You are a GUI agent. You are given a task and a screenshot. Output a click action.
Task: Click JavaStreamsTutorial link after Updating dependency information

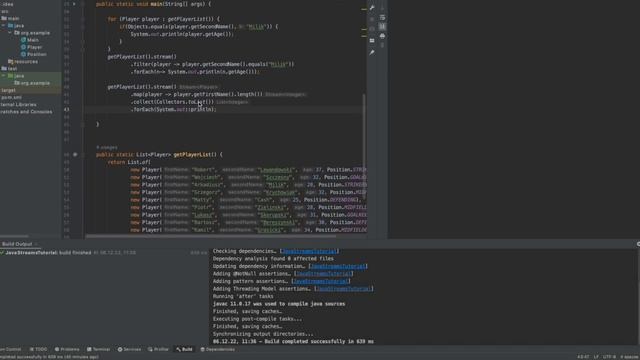[x=338, y=267]
